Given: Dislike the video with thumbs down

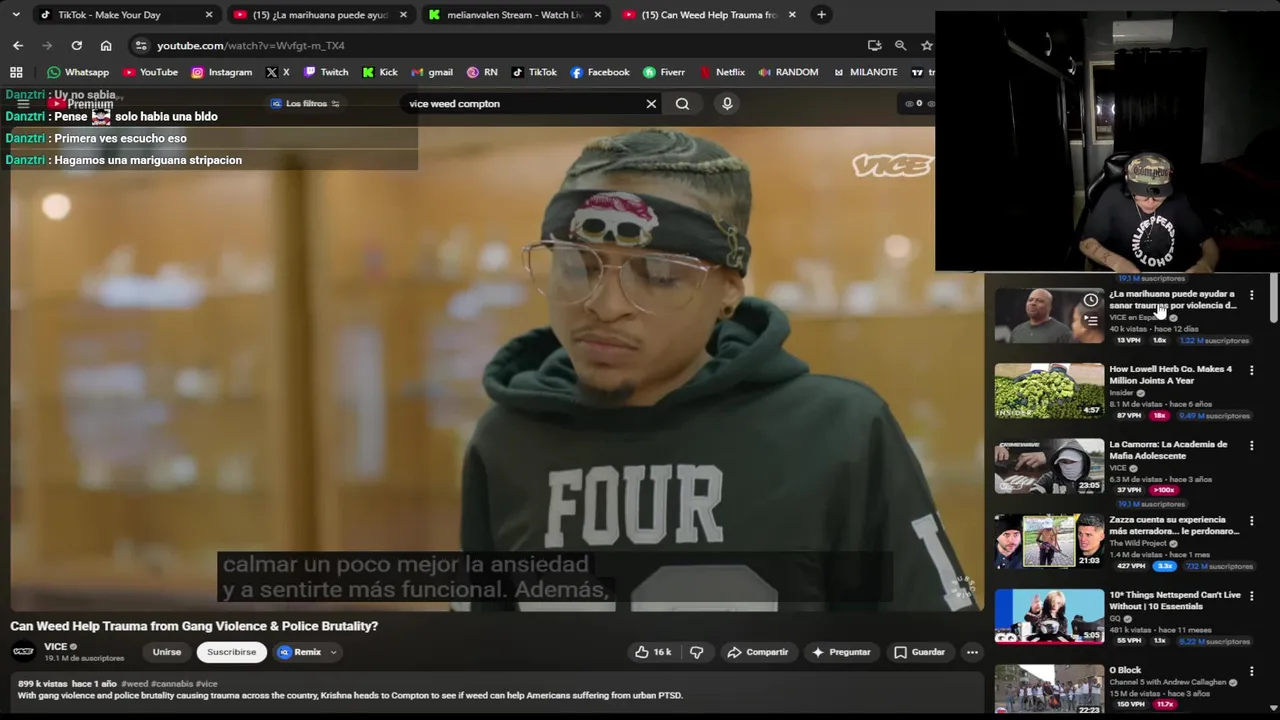Looking at the screenshot, I should [x=697, y=652].
